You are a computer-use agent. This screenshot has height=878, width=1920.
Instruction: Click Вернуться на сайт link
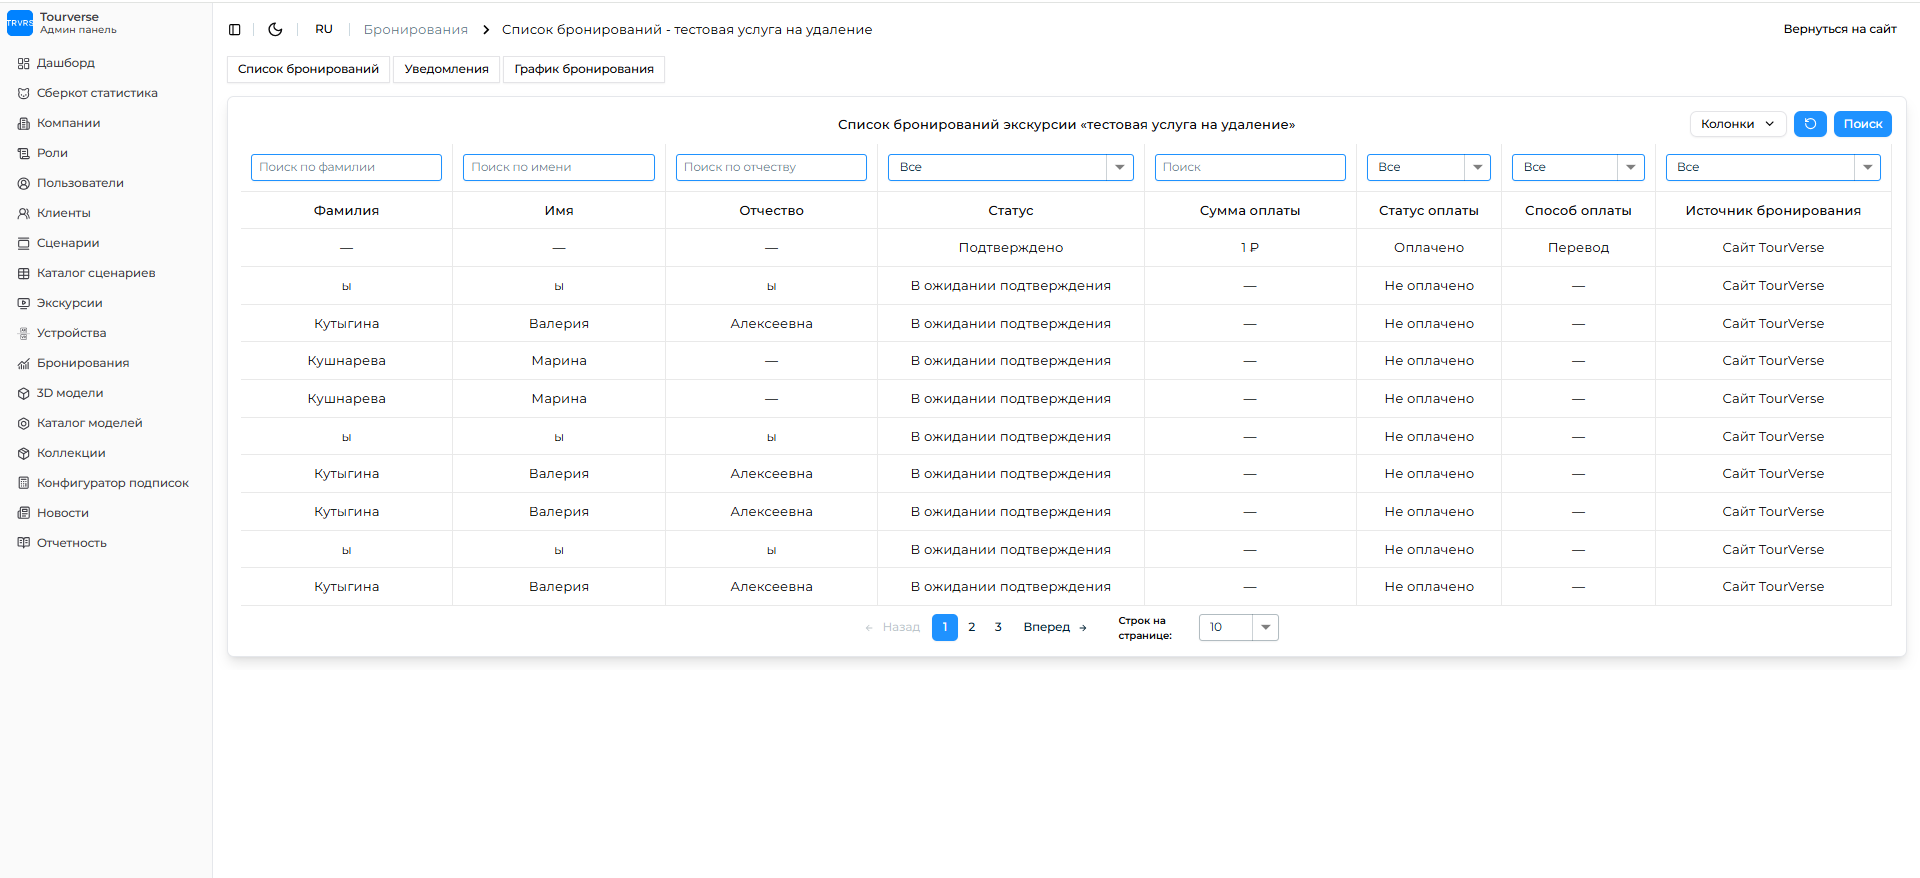1839,29
